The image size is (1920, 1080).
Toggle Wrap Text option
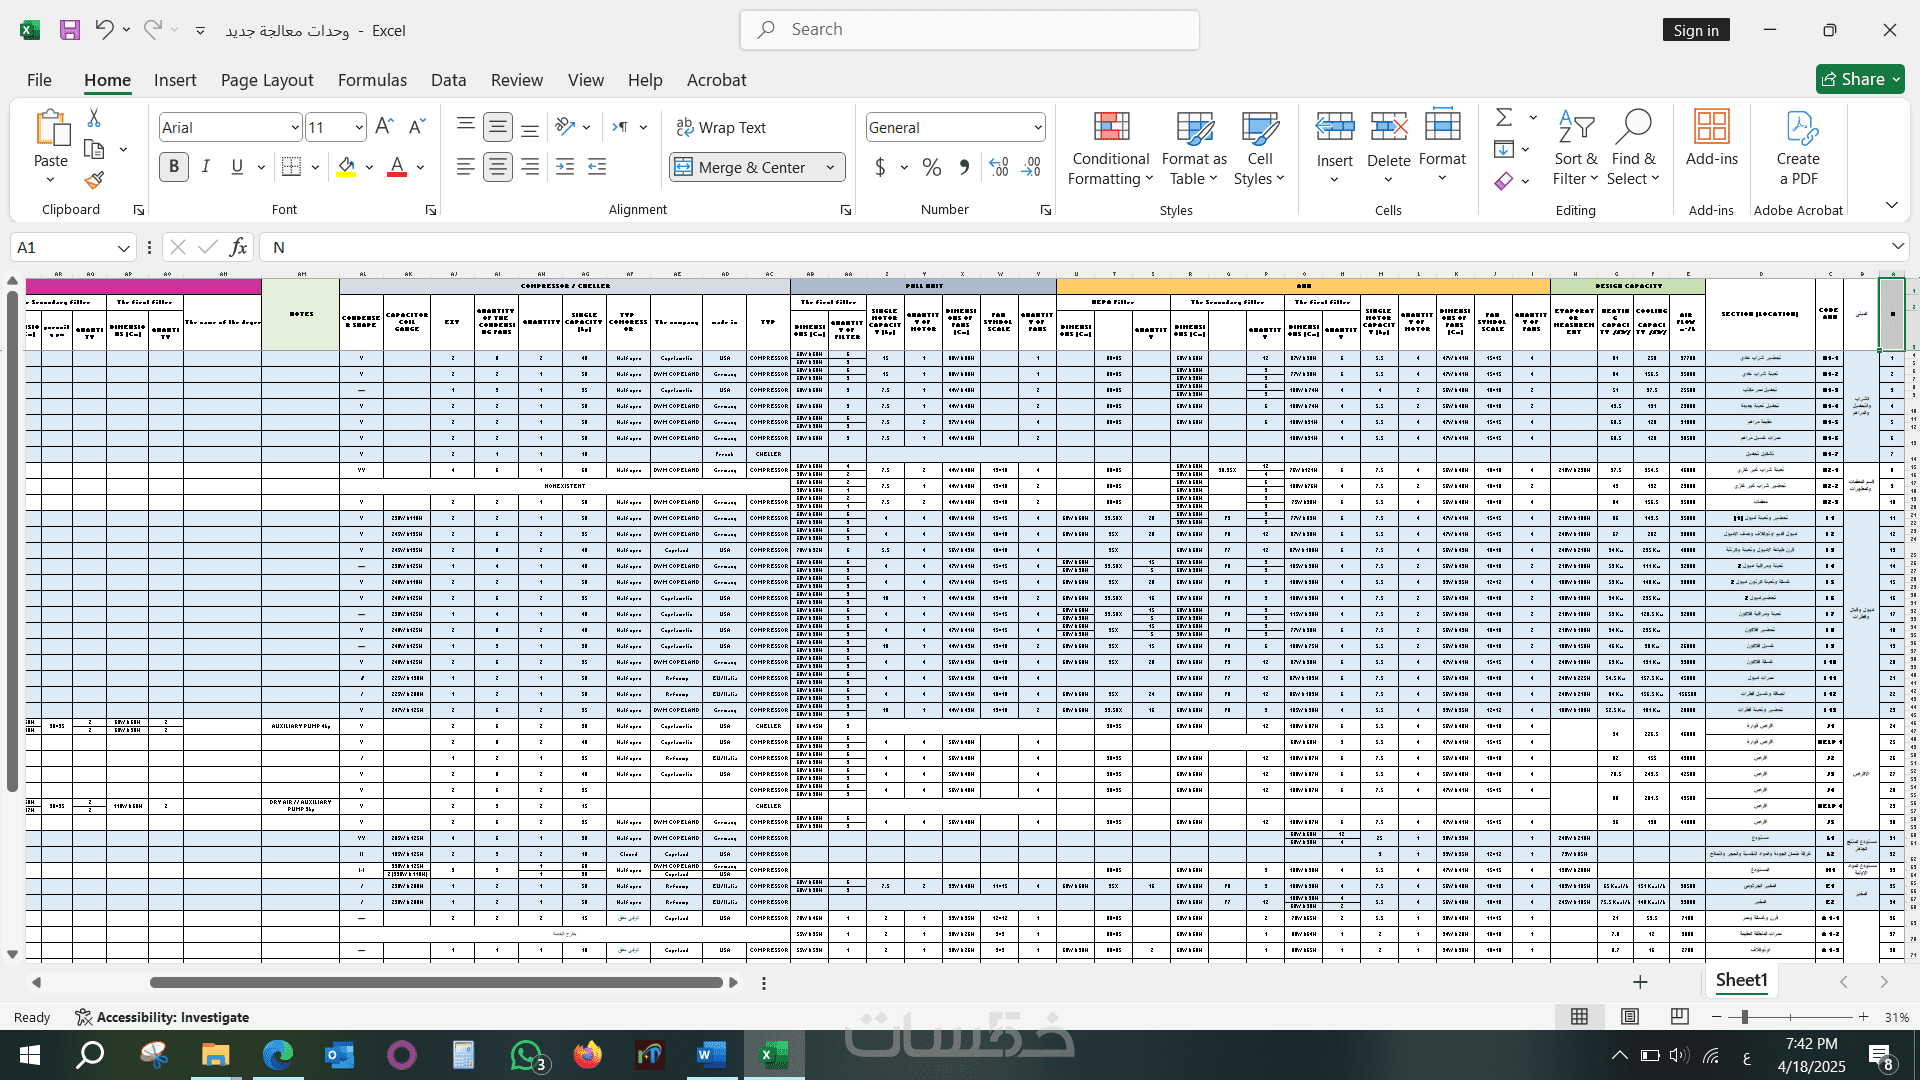pyautogui.click(x=721, y=127)
